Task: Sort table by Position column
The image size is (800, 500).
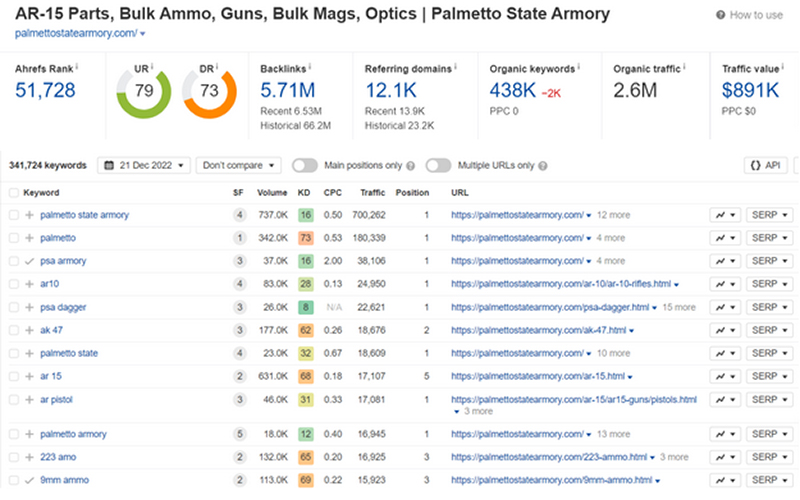Action: [x=412, y=193]
